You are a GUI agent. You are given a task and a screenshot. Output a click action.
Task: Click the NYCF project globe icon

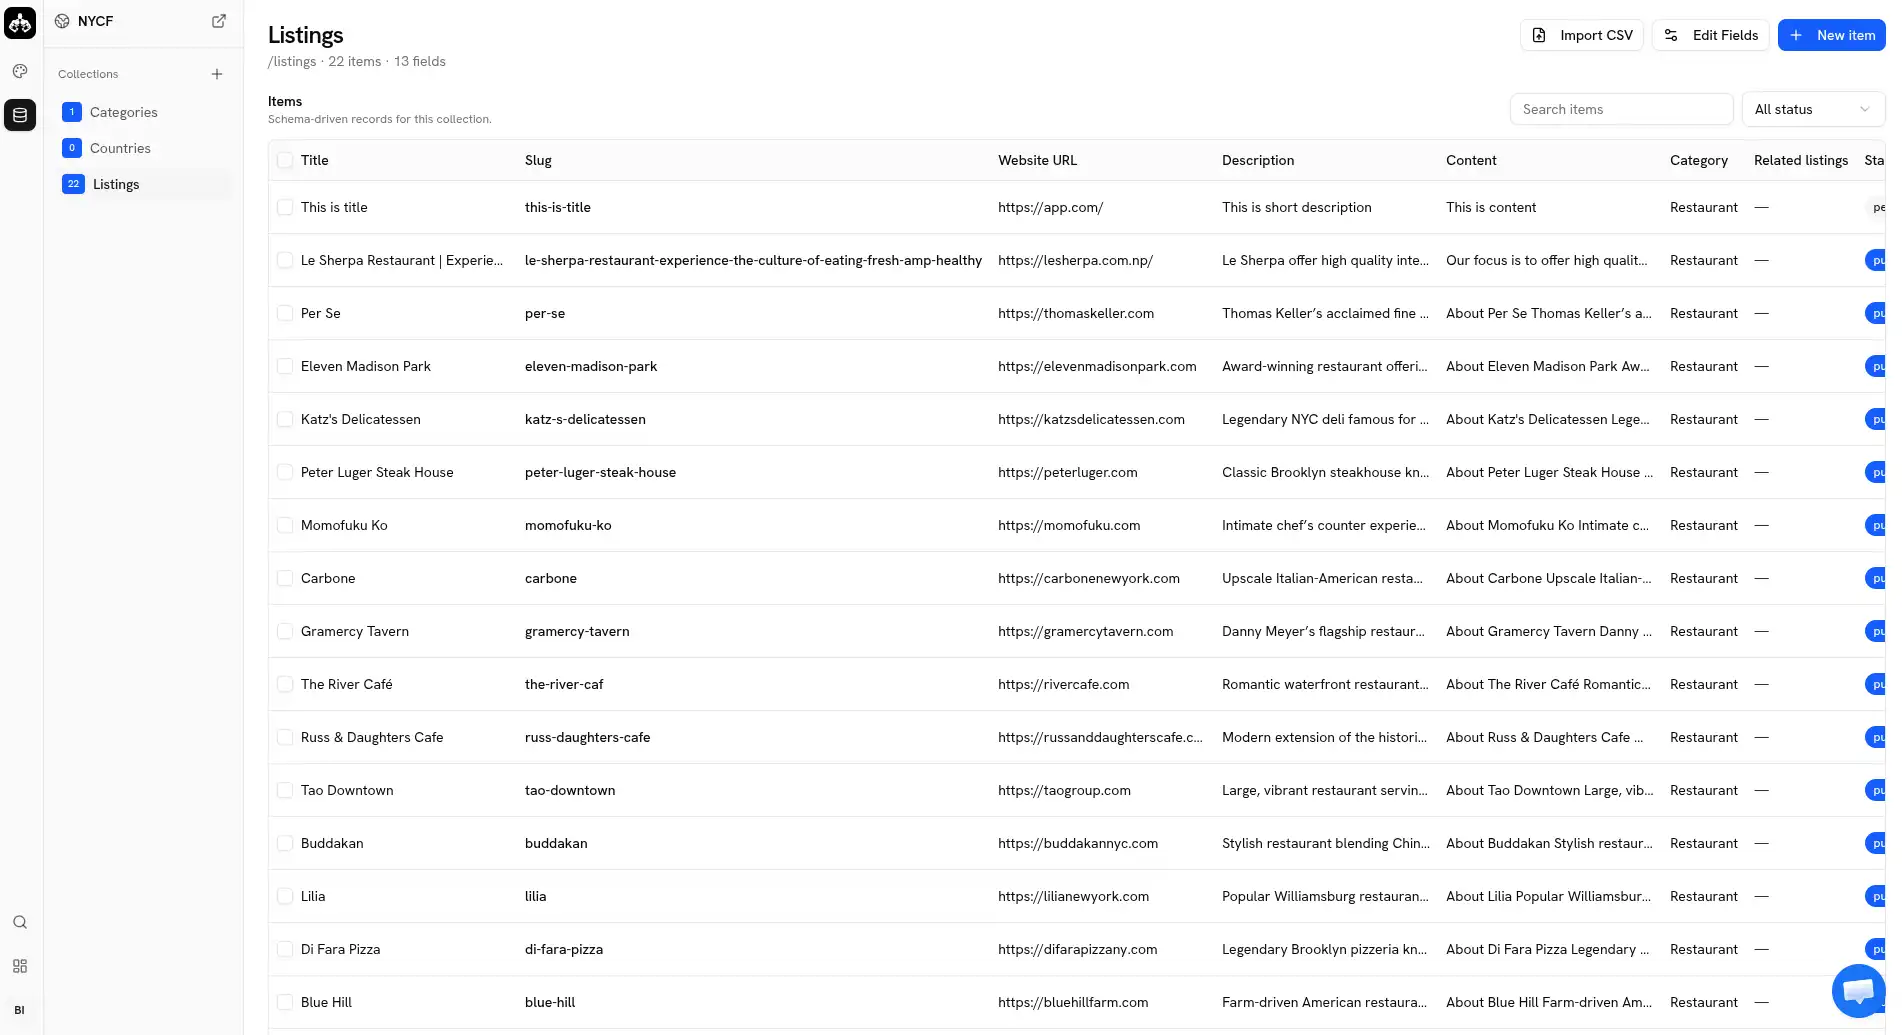[x=62, y=21]
